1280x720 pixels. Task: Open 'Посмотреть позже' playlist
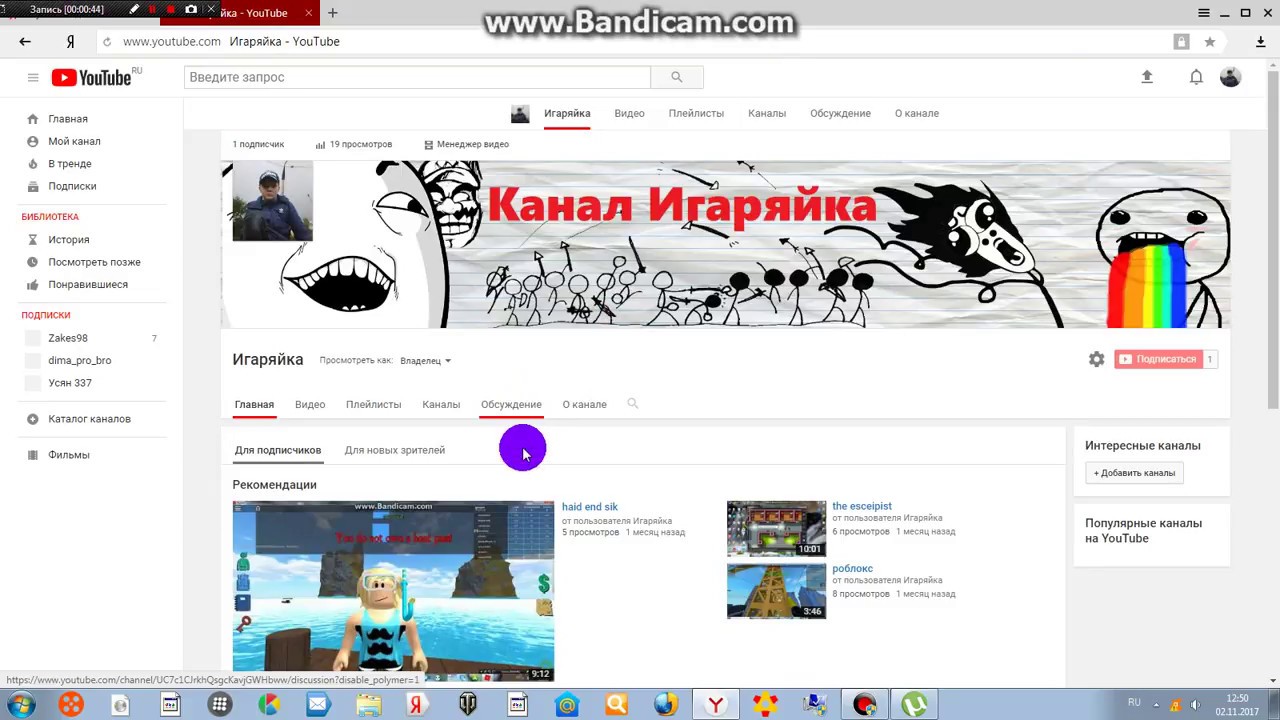point(95,262)
